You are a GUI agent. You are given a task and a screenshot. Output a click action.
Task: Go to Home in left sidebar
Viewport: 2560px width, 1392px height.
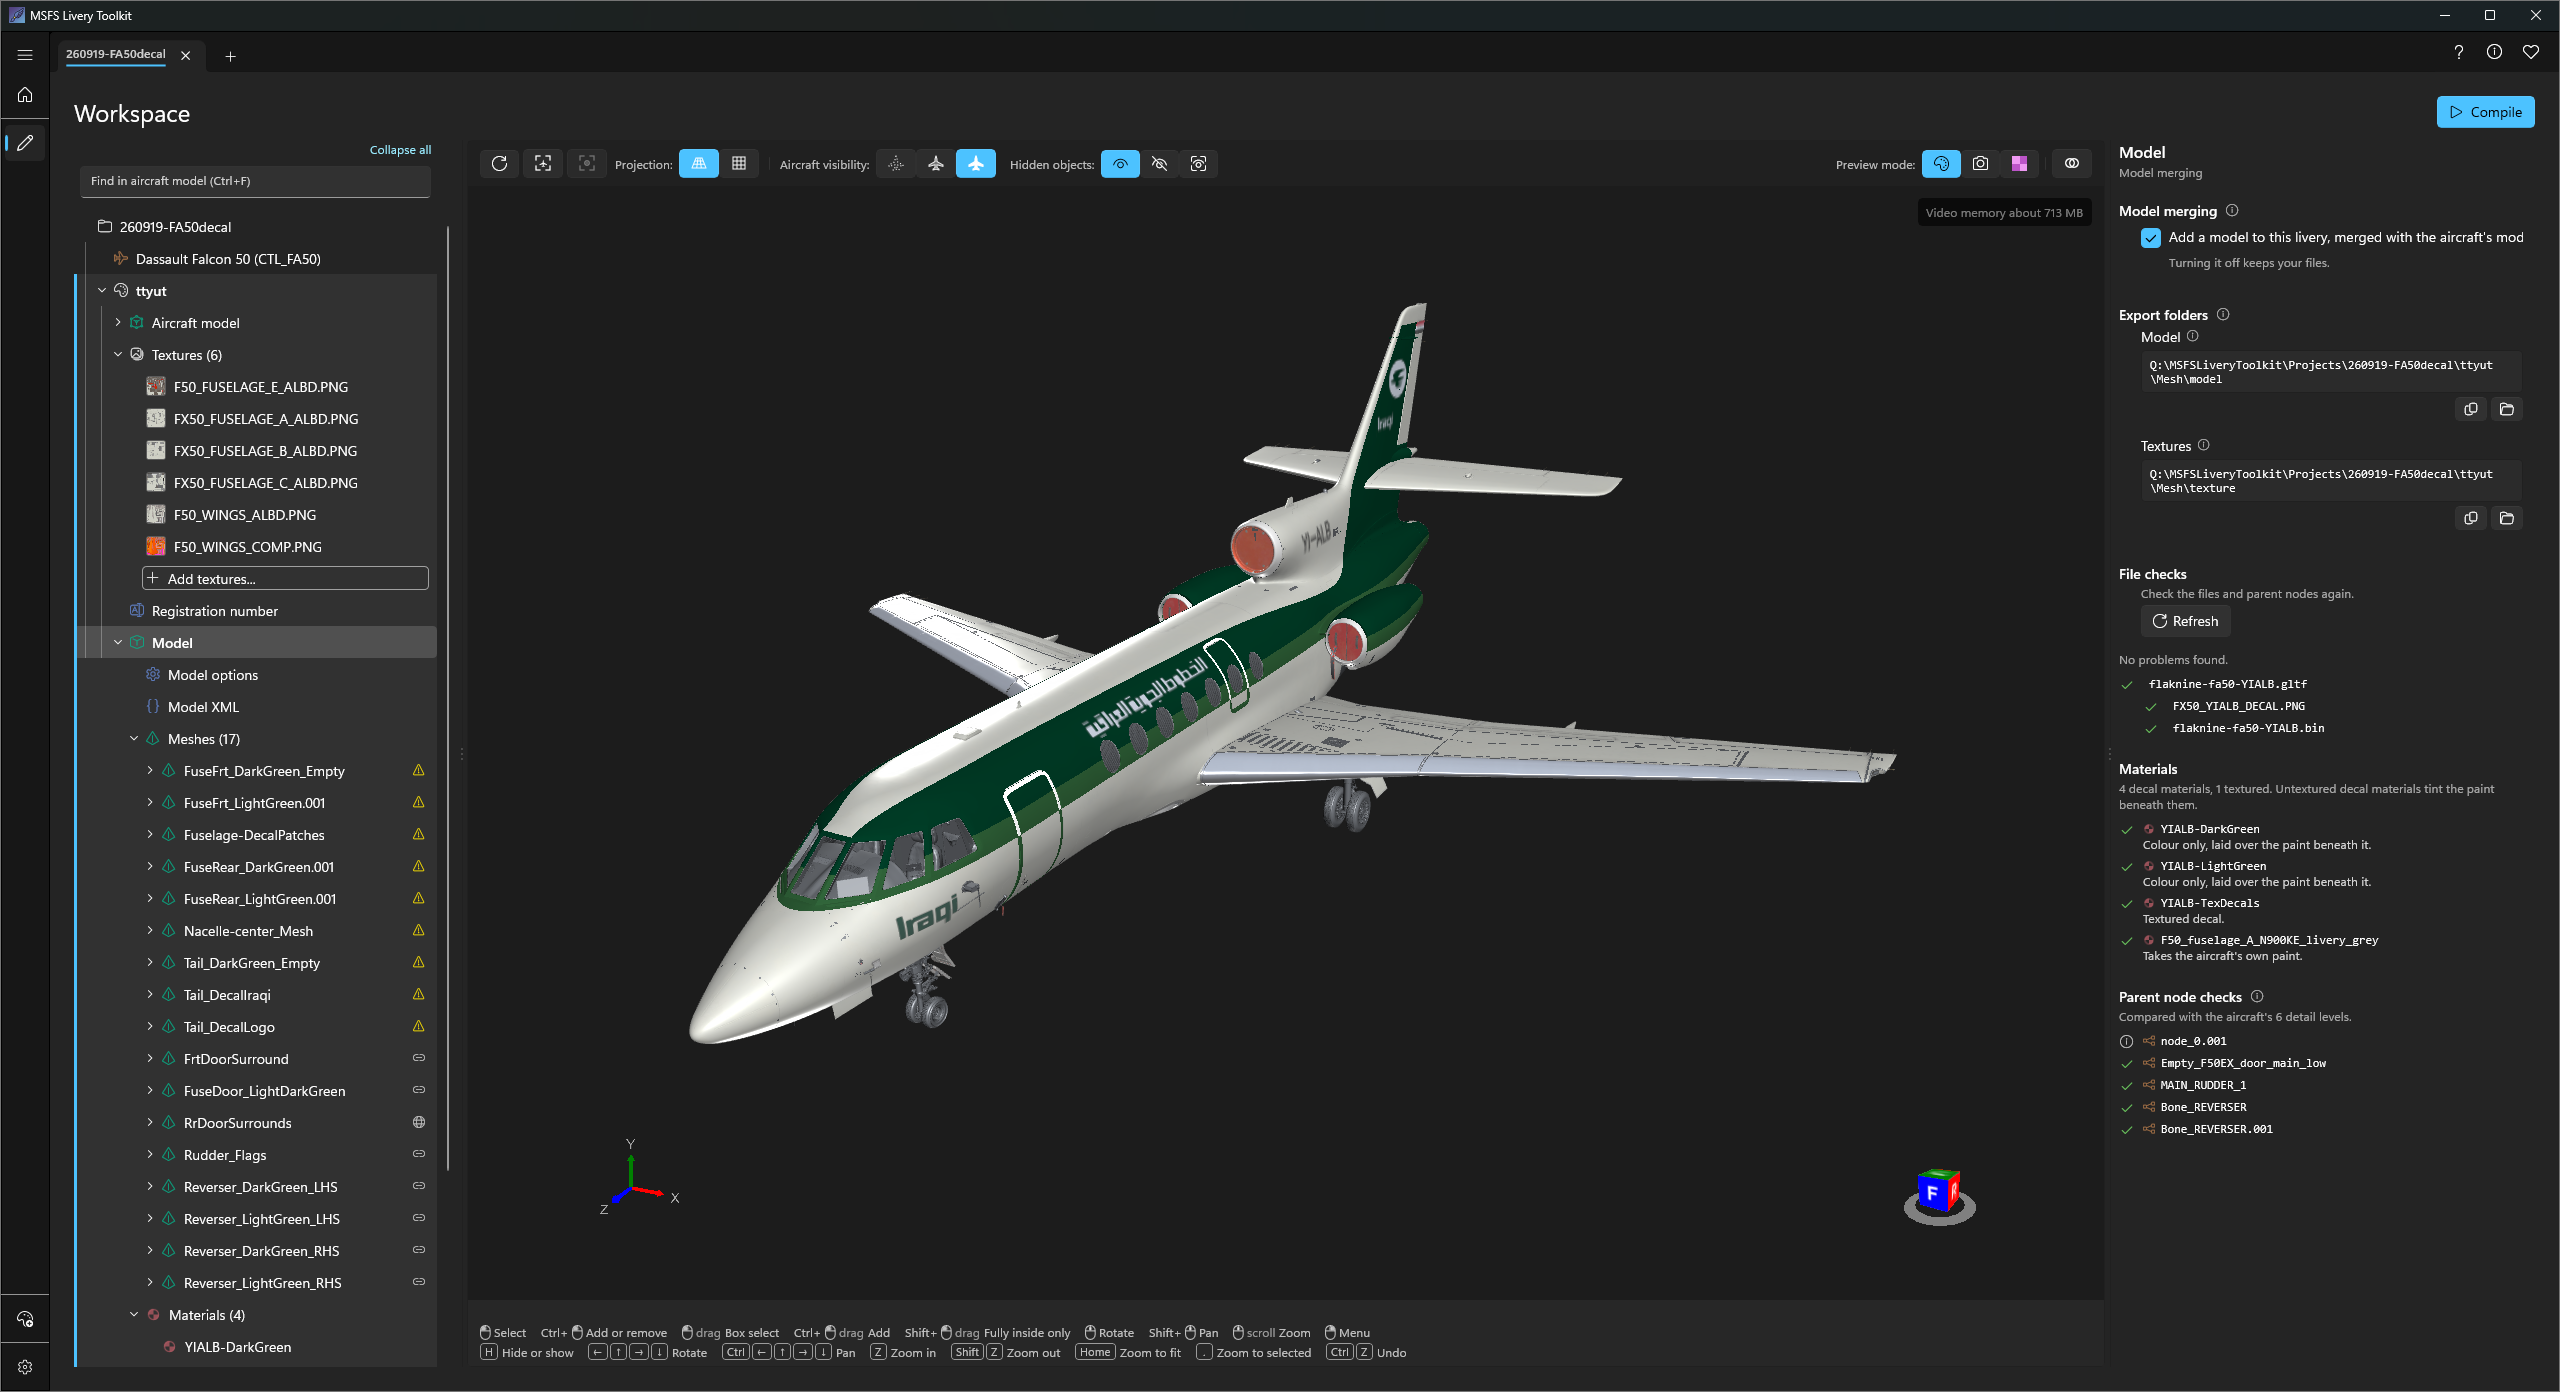[x=25, y=95]
